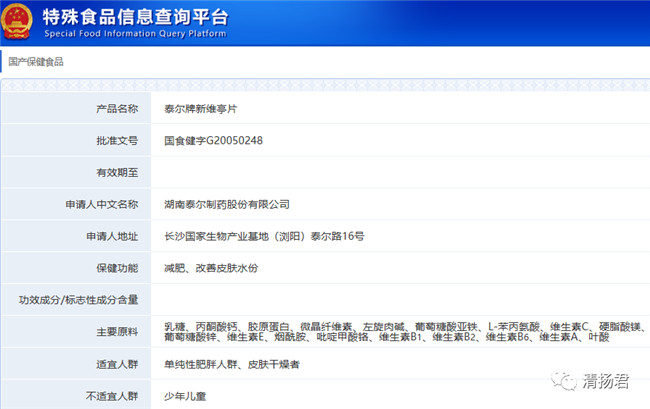Select function text 减肥、改善皮肤水份
This screenshot has height=409, width=650.
[x=211, y=268]
